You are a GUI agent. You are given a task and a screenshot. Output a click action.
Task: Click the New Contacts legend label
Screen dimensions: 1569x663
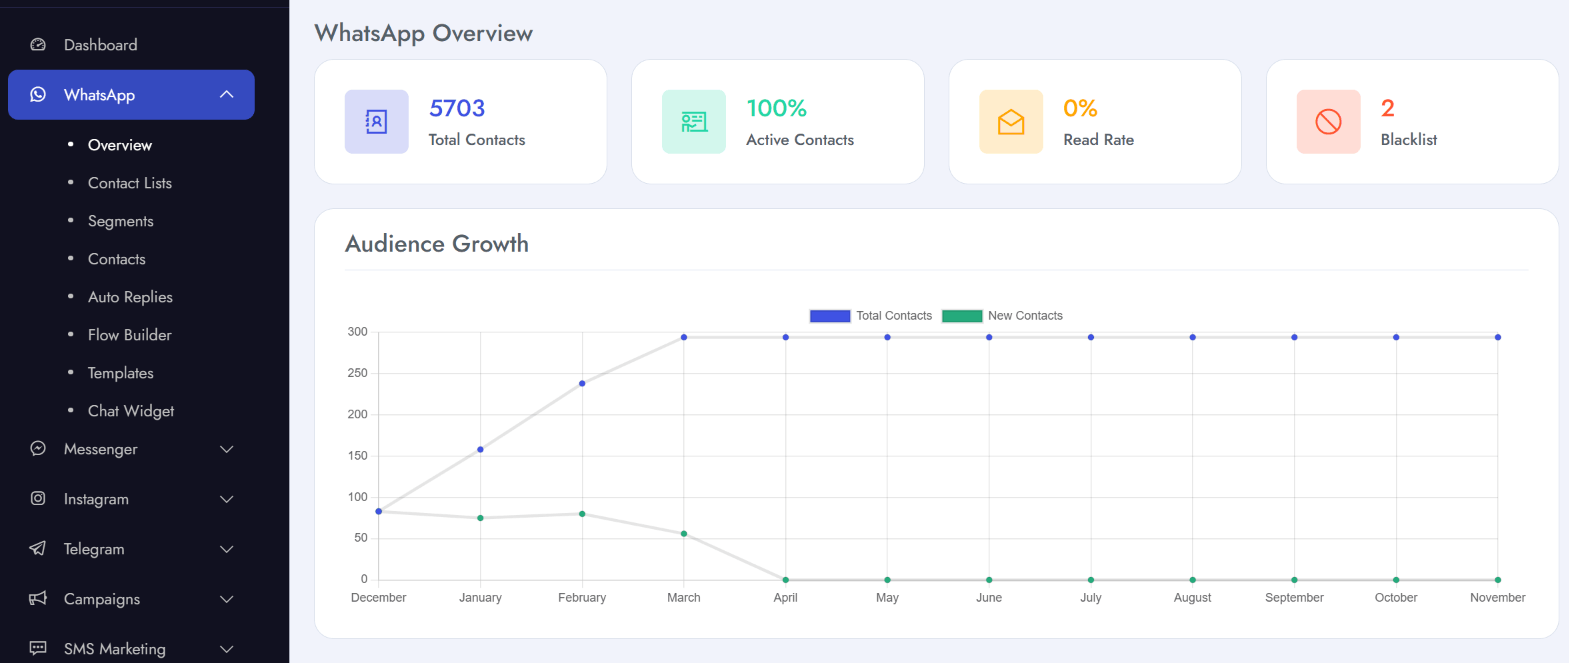point(1025,316)
